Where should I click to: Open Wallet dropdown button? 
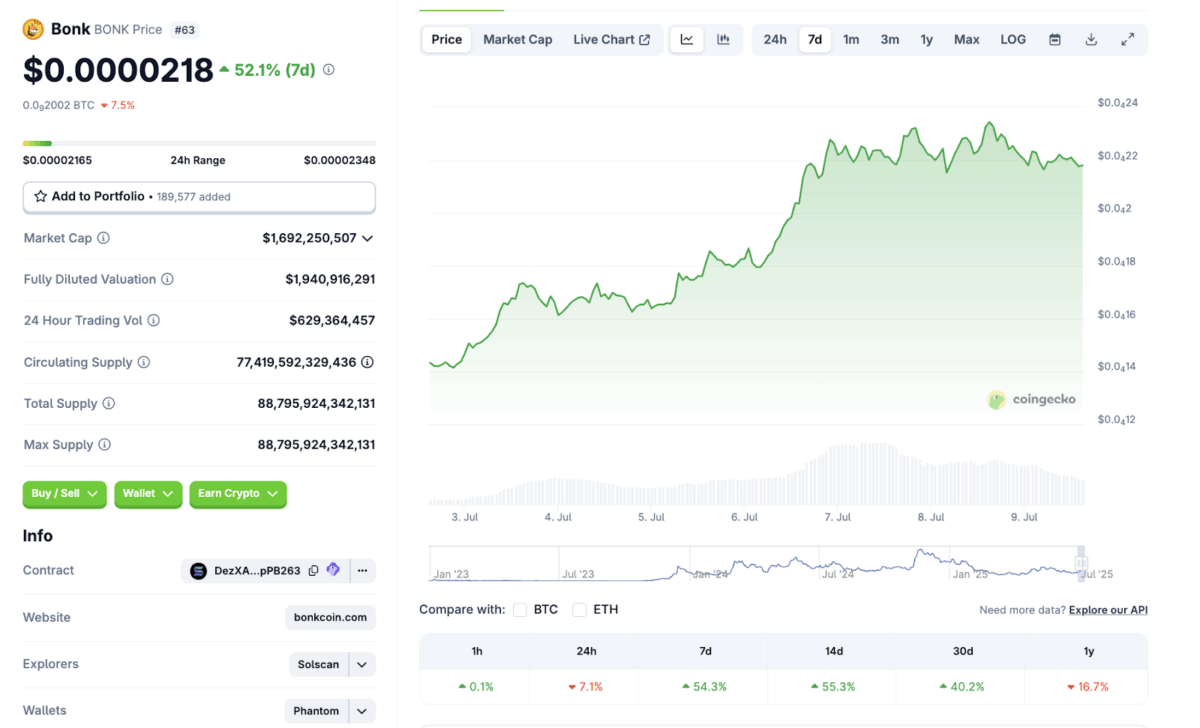(x=148, y=494)
